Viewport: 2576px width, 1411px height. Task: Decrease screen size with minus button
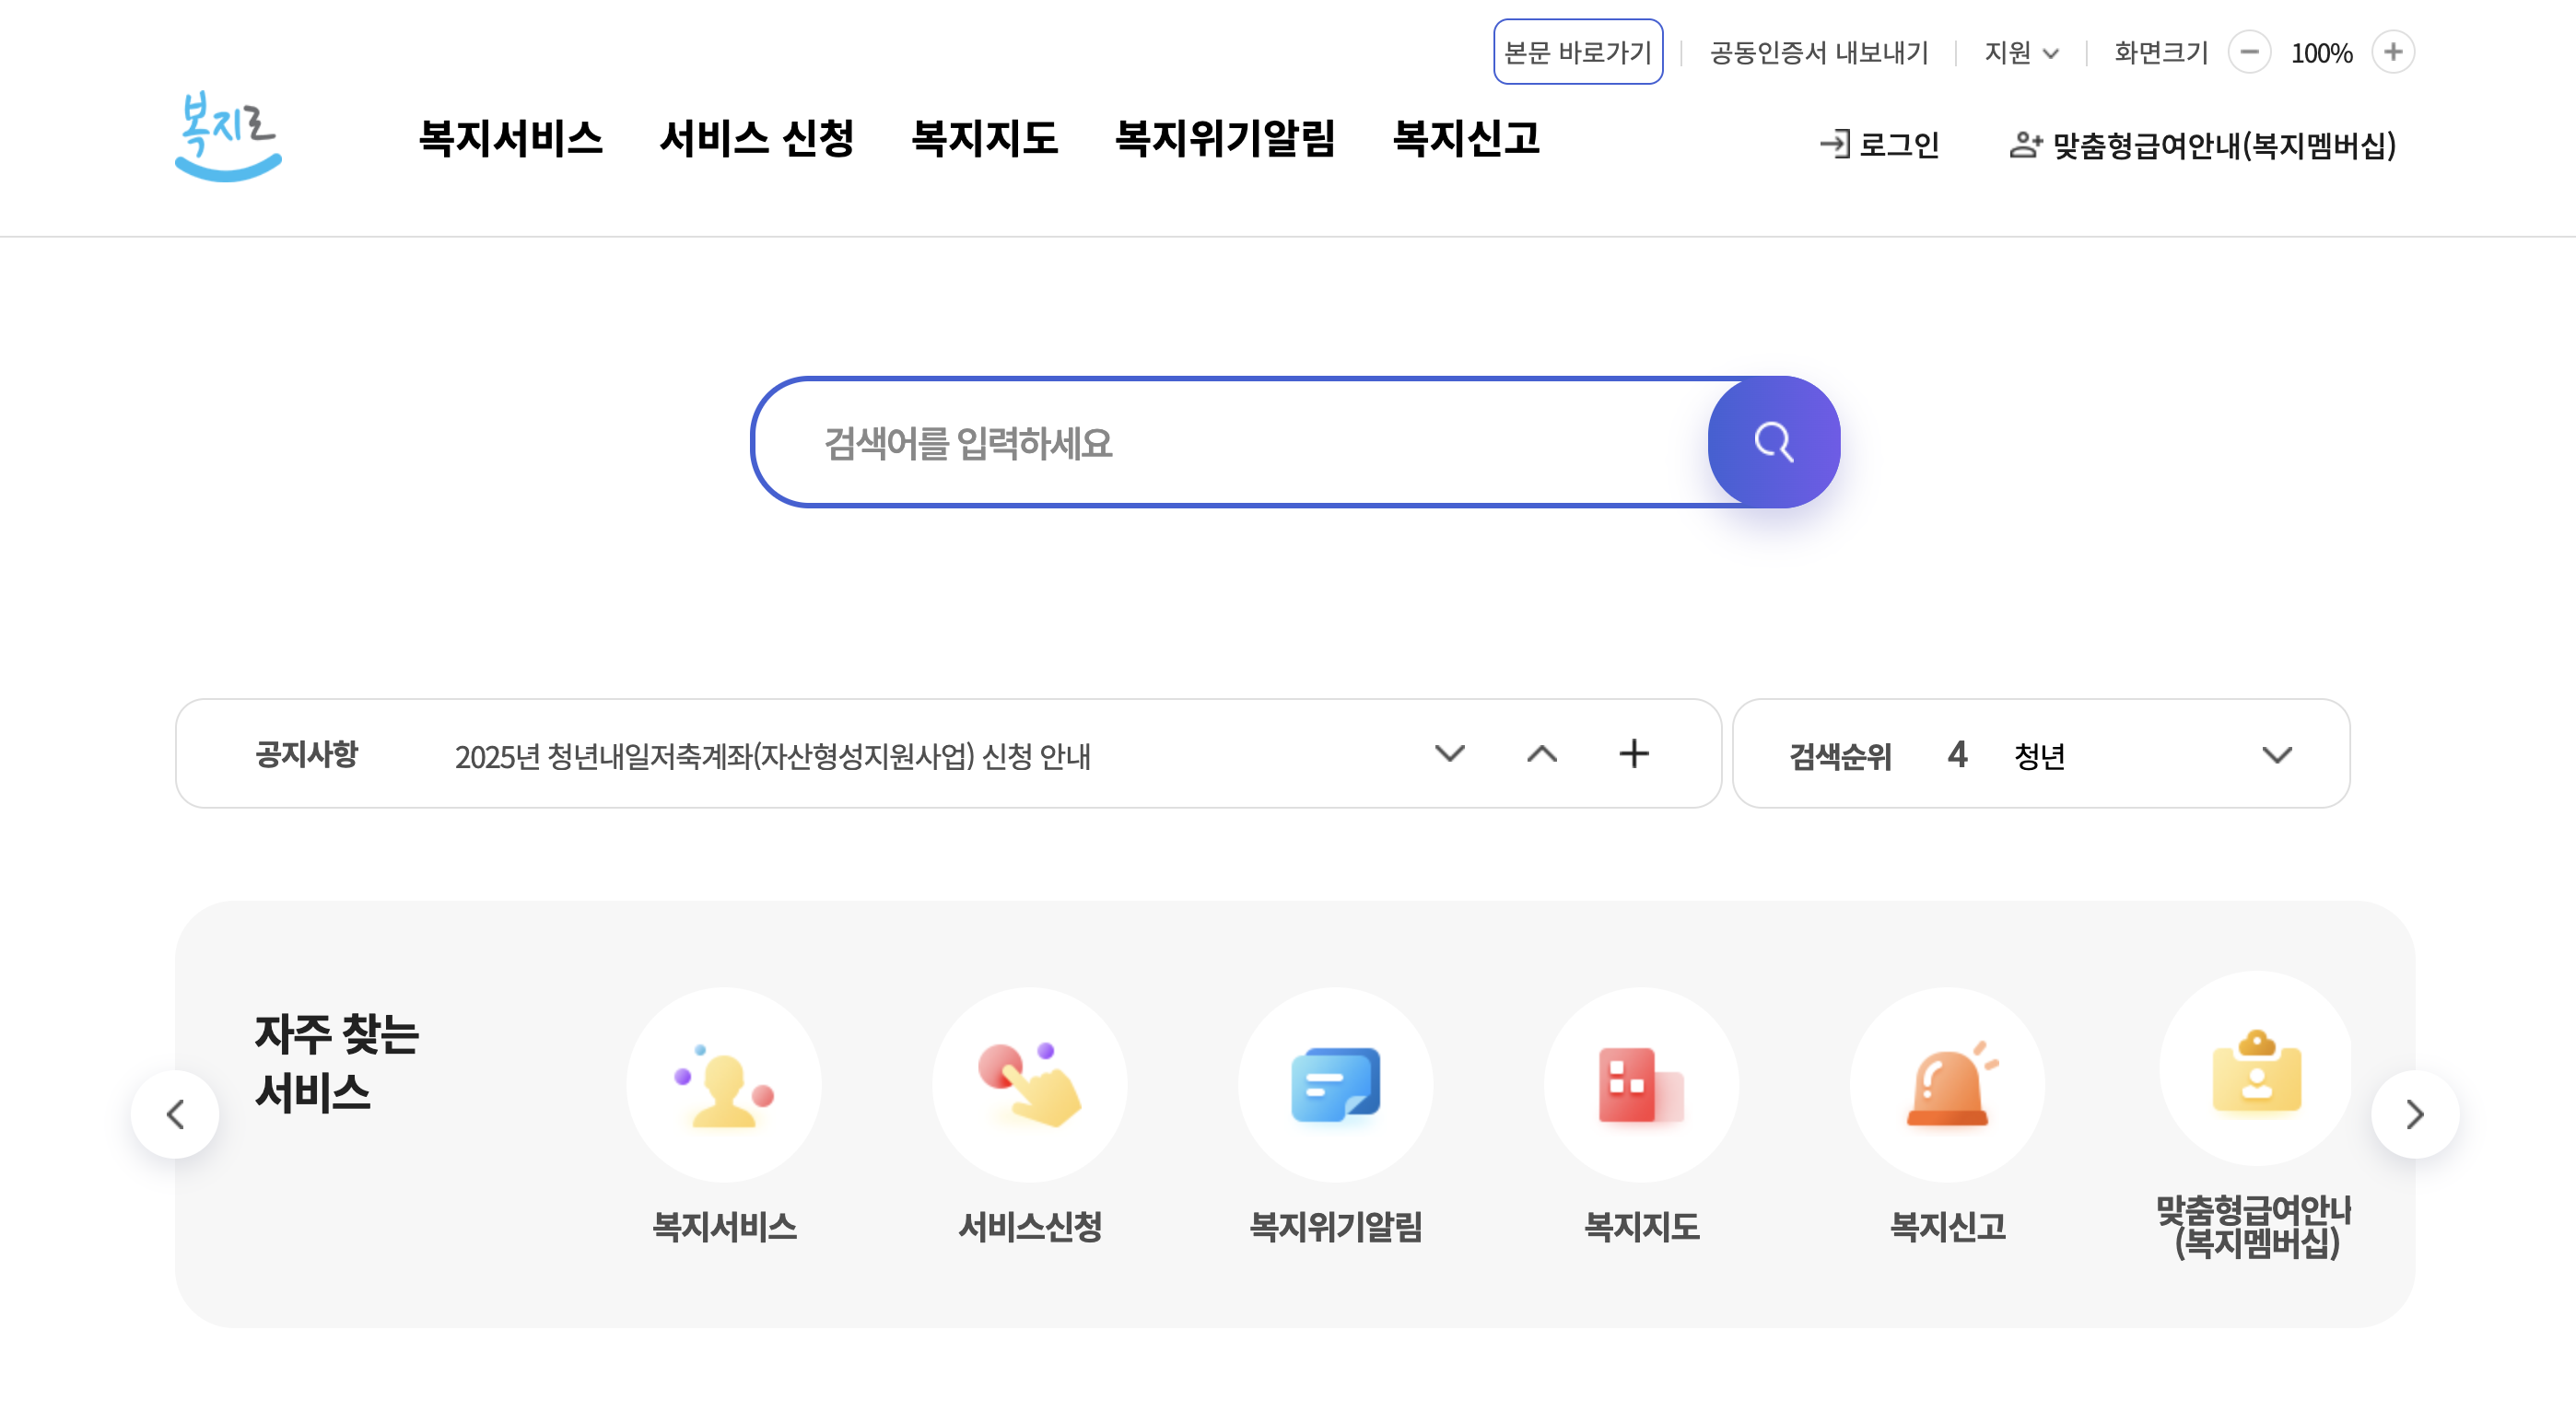(x=2249, y=52)
